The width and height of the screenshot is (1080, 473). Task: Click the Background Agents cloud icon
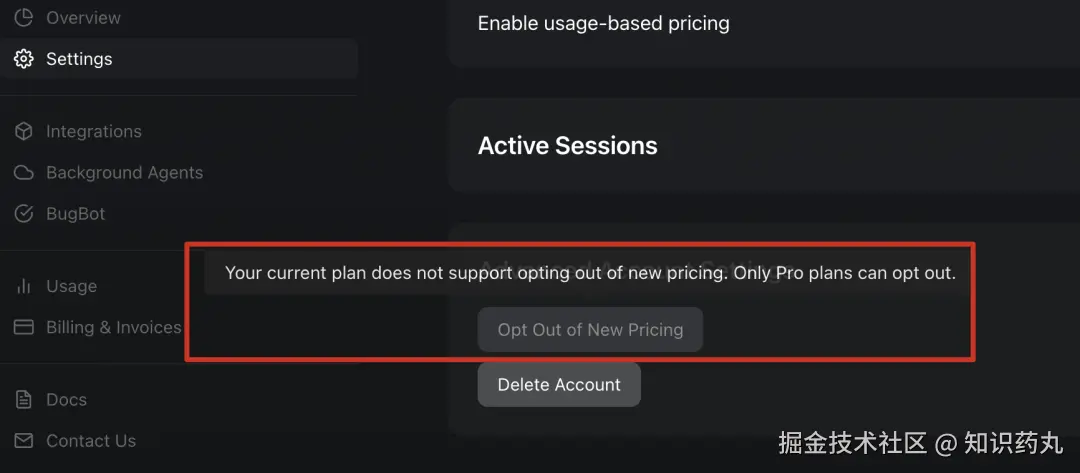coord(24,173)
